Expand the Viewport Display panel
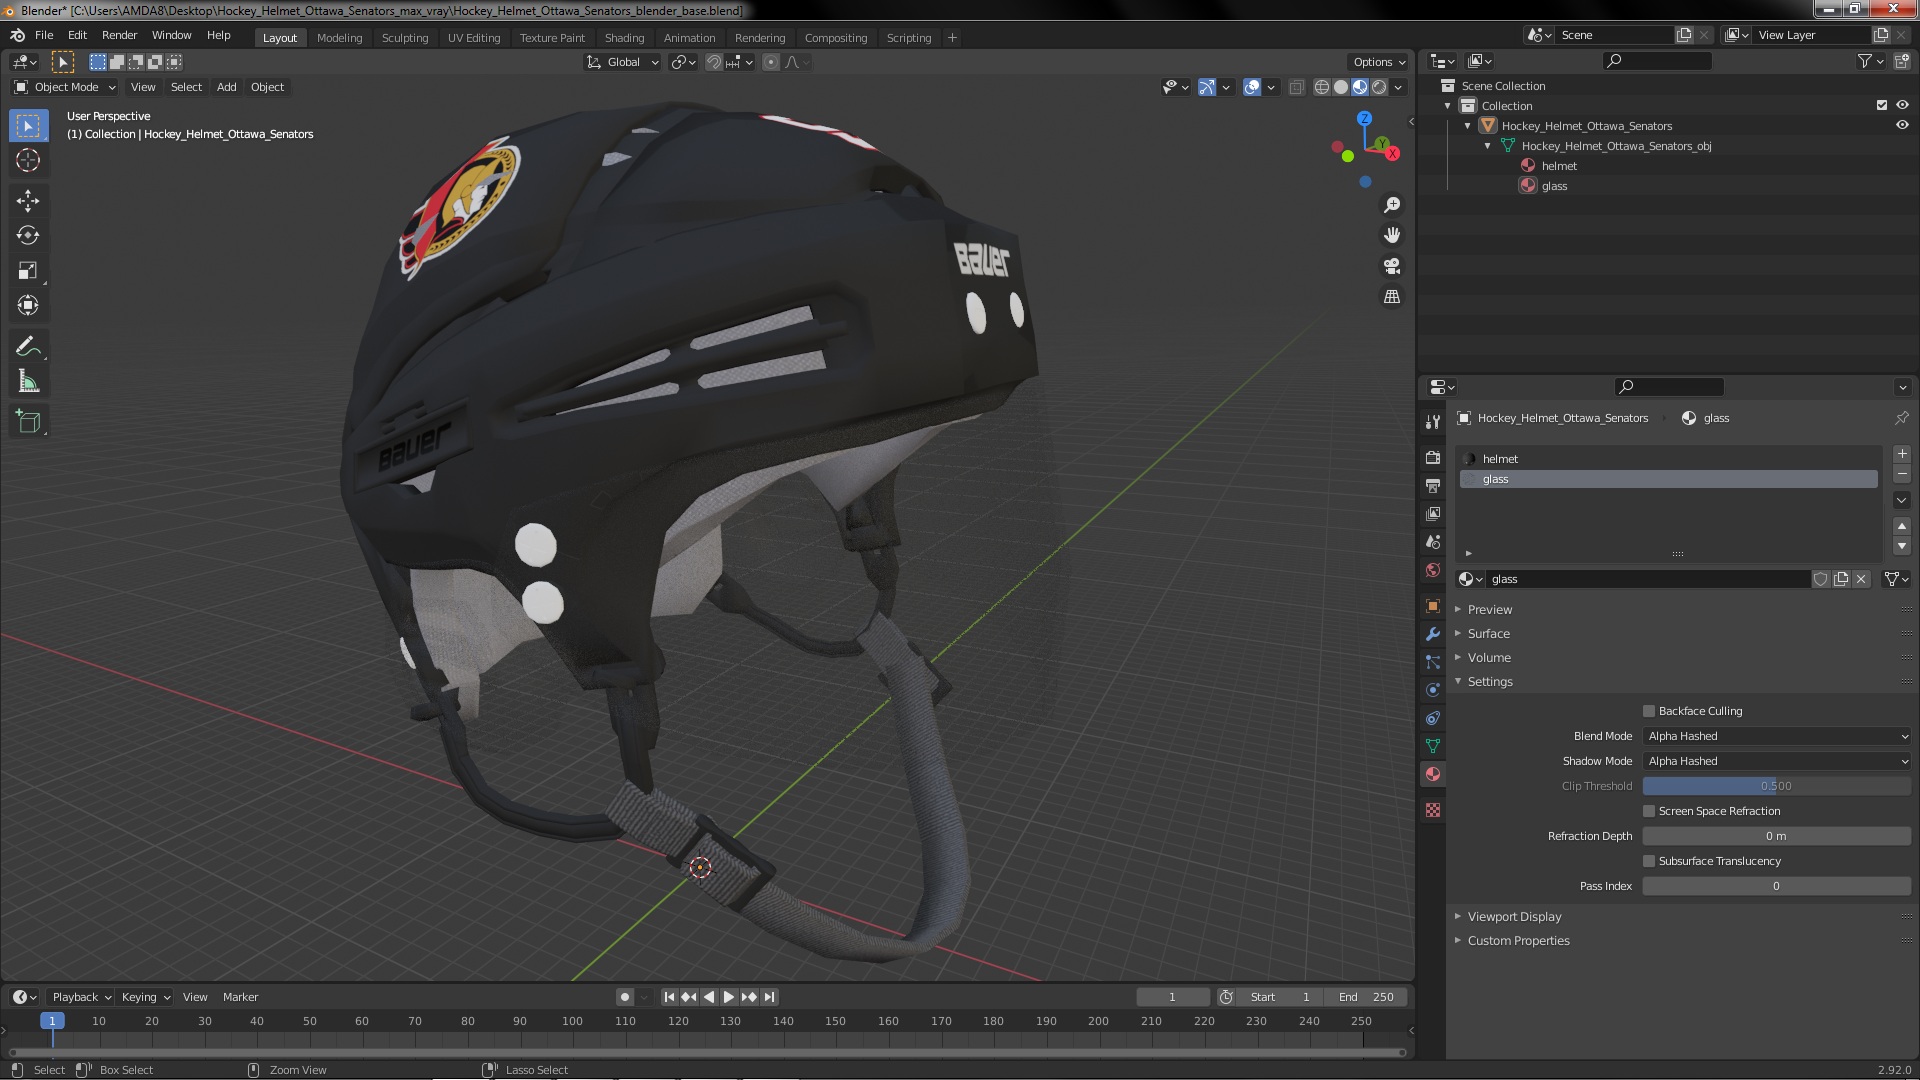The height and width of the screenshot is (1080, 1920). point(1514,916)
